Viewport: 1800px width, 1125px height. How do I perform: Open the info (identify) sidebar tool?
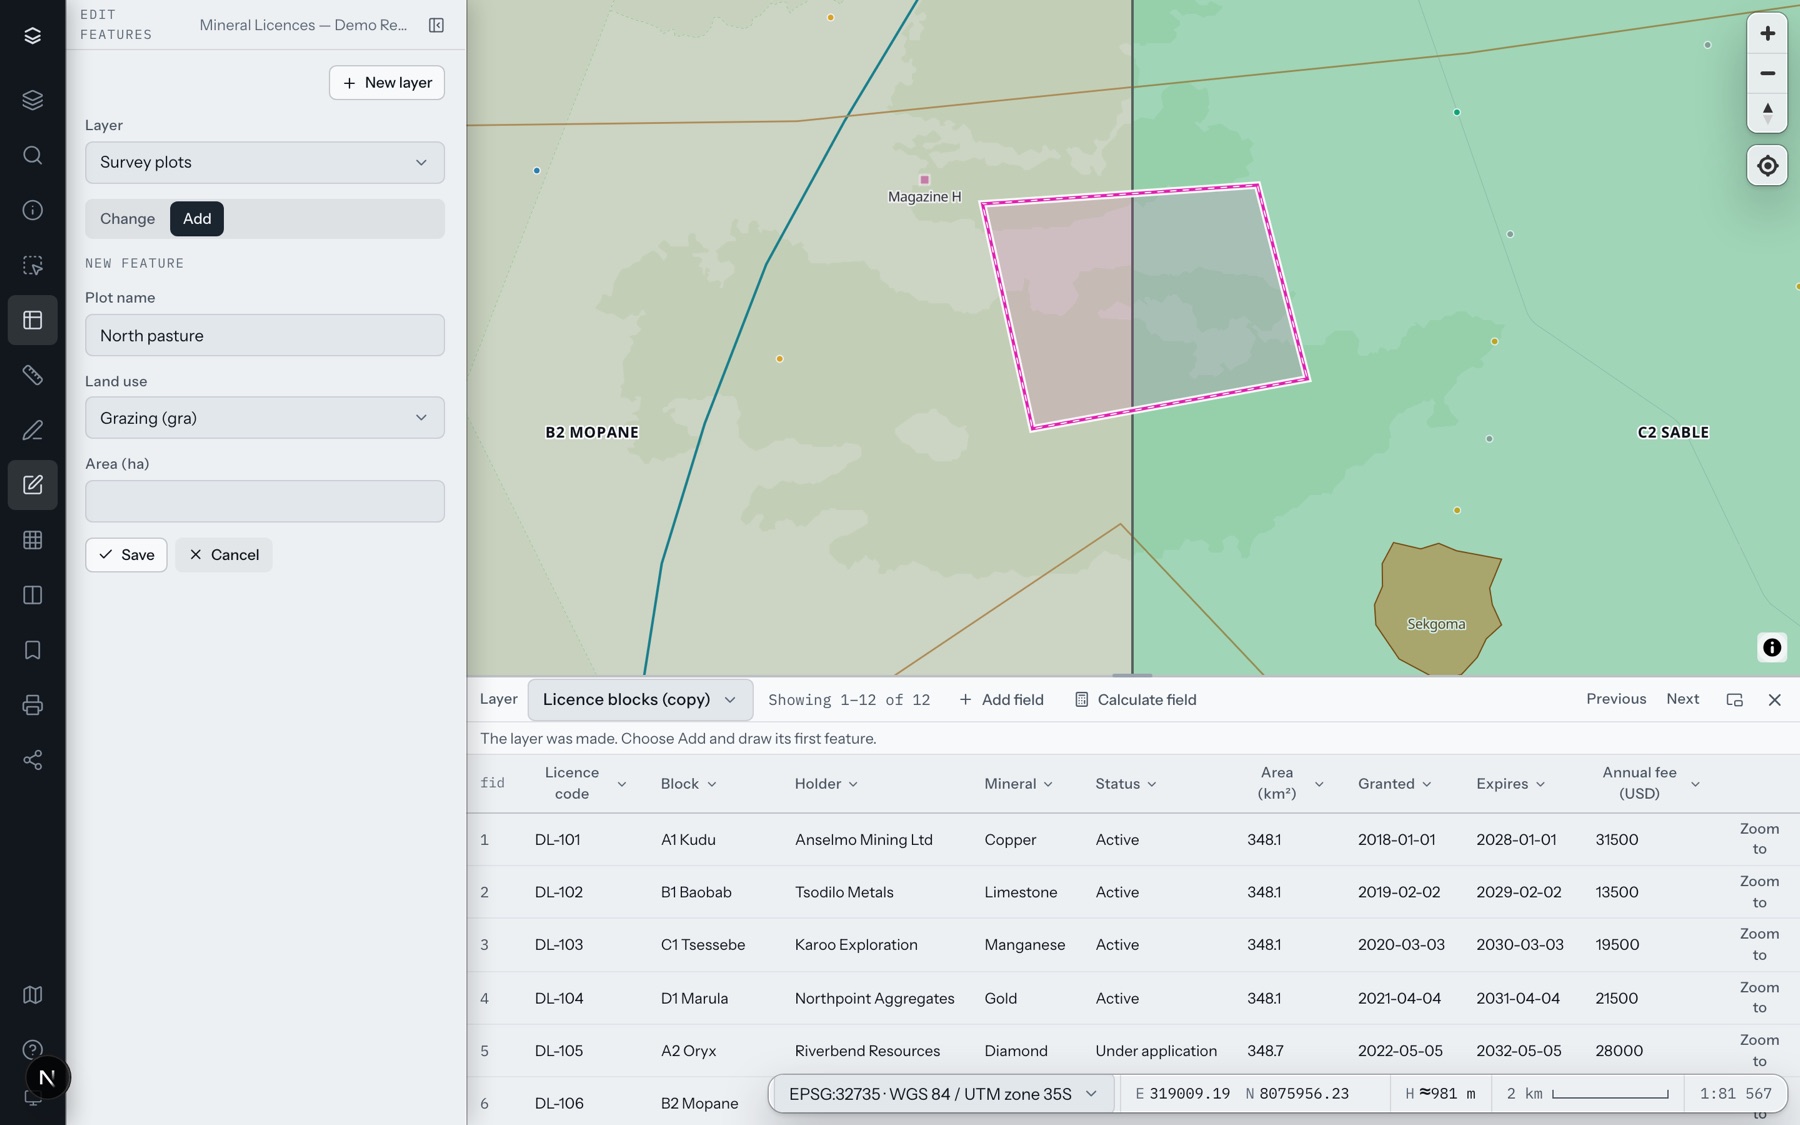32,210
